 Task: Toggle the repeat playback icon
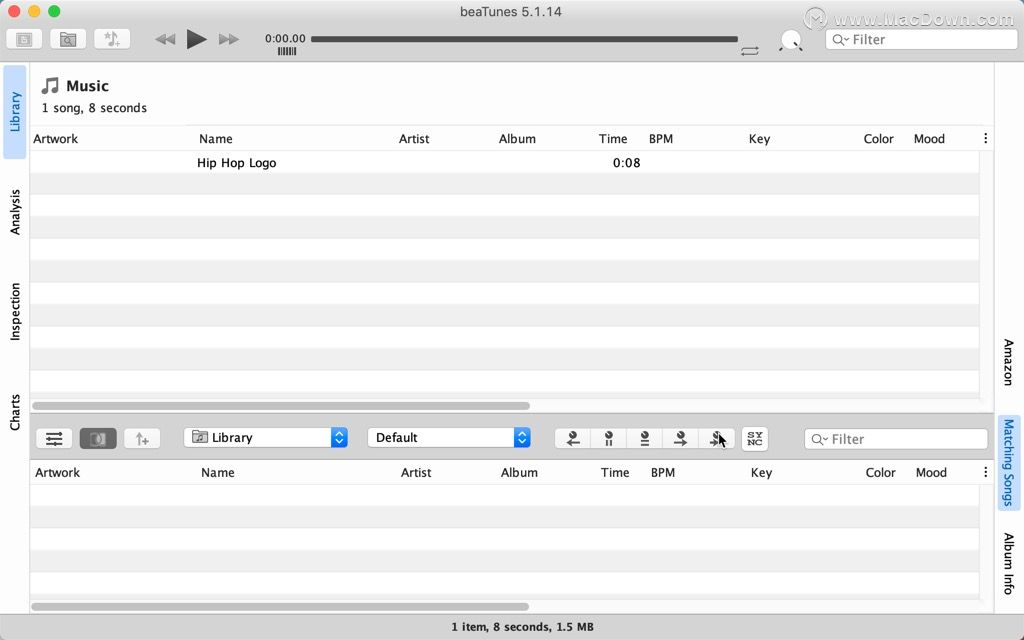pyautogui.click(x=750, y=51)
